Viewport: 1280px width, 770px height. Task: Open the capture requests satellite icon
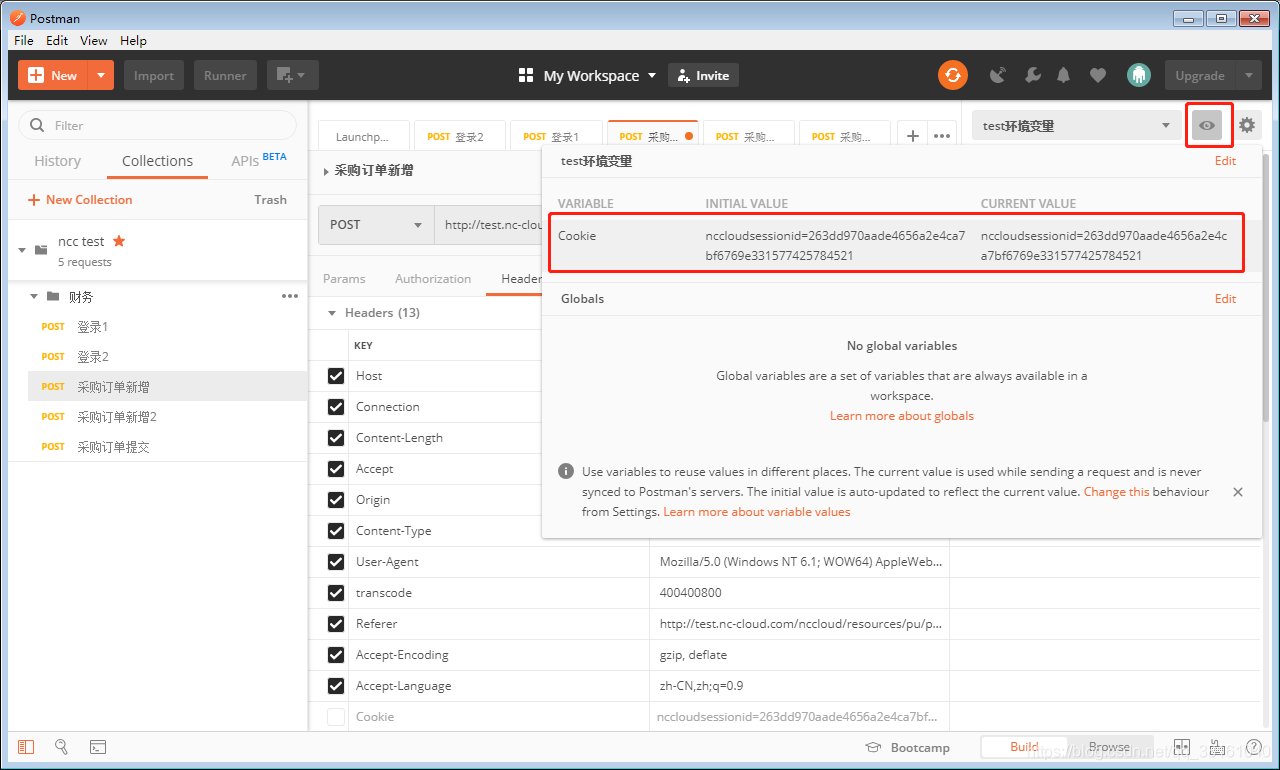[x=997, y=75]
